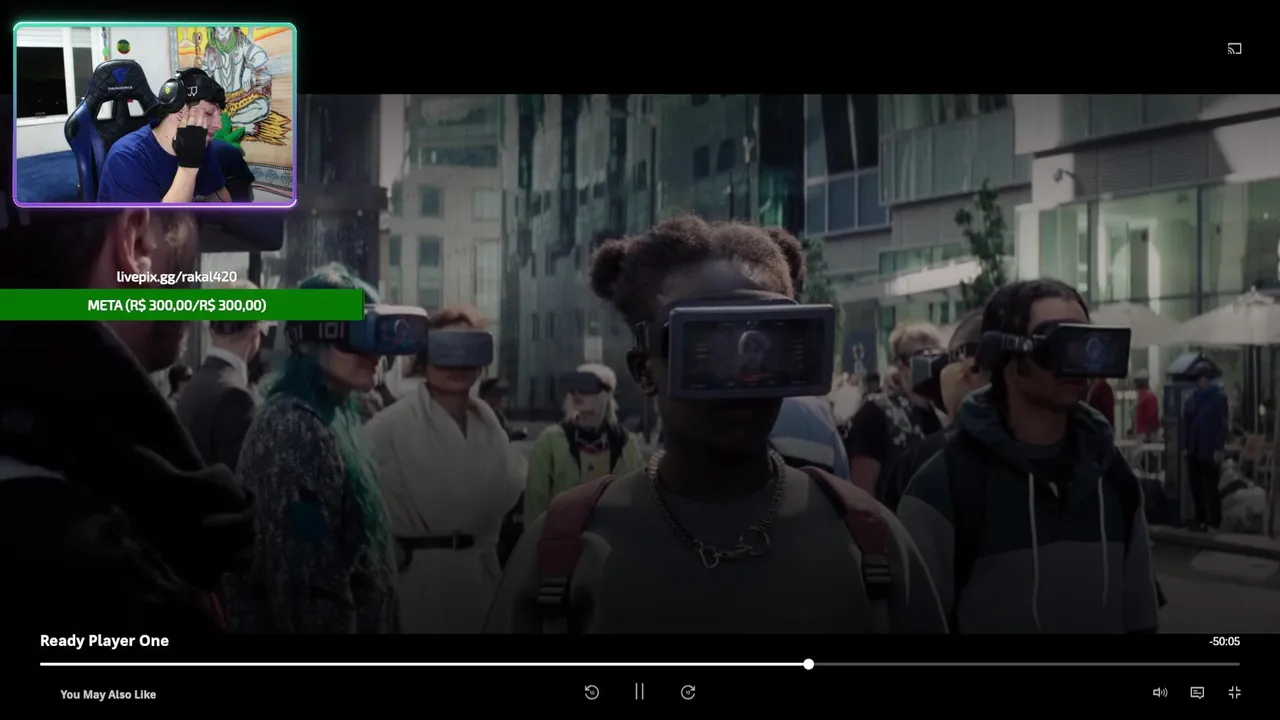Viewport: 1280px width, 720px height.
Task: Click the livepix.gg/rakal420 text
Action: coord(177,277)
